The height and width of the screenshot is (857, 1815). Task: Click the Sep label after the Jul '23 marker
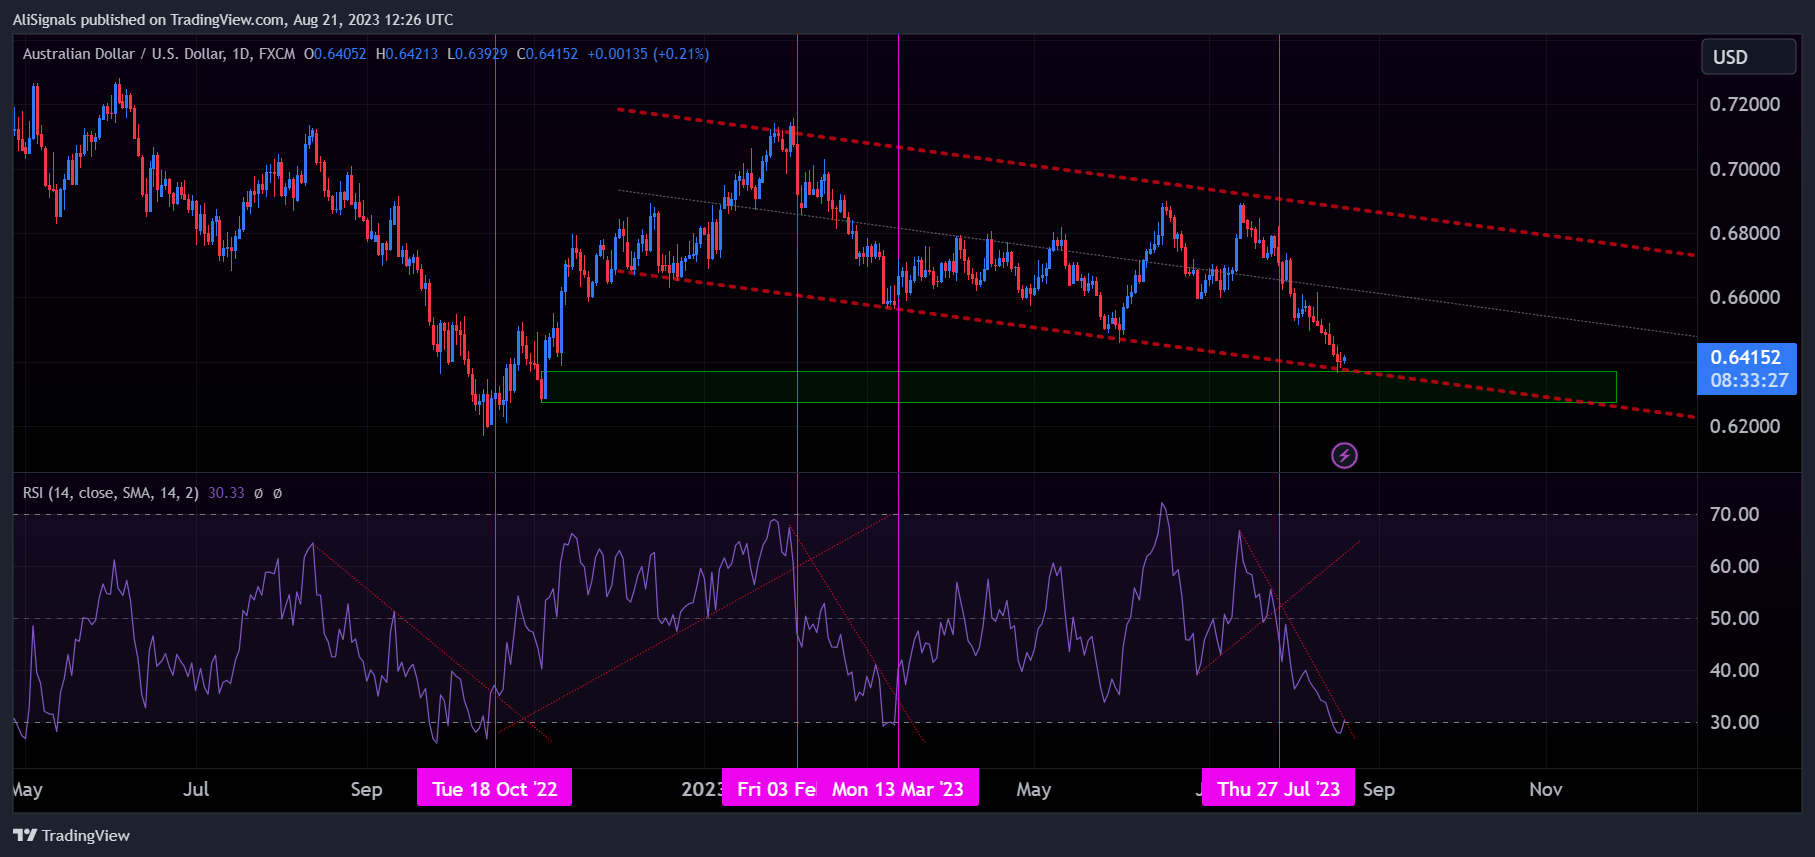pos(1379,789)
